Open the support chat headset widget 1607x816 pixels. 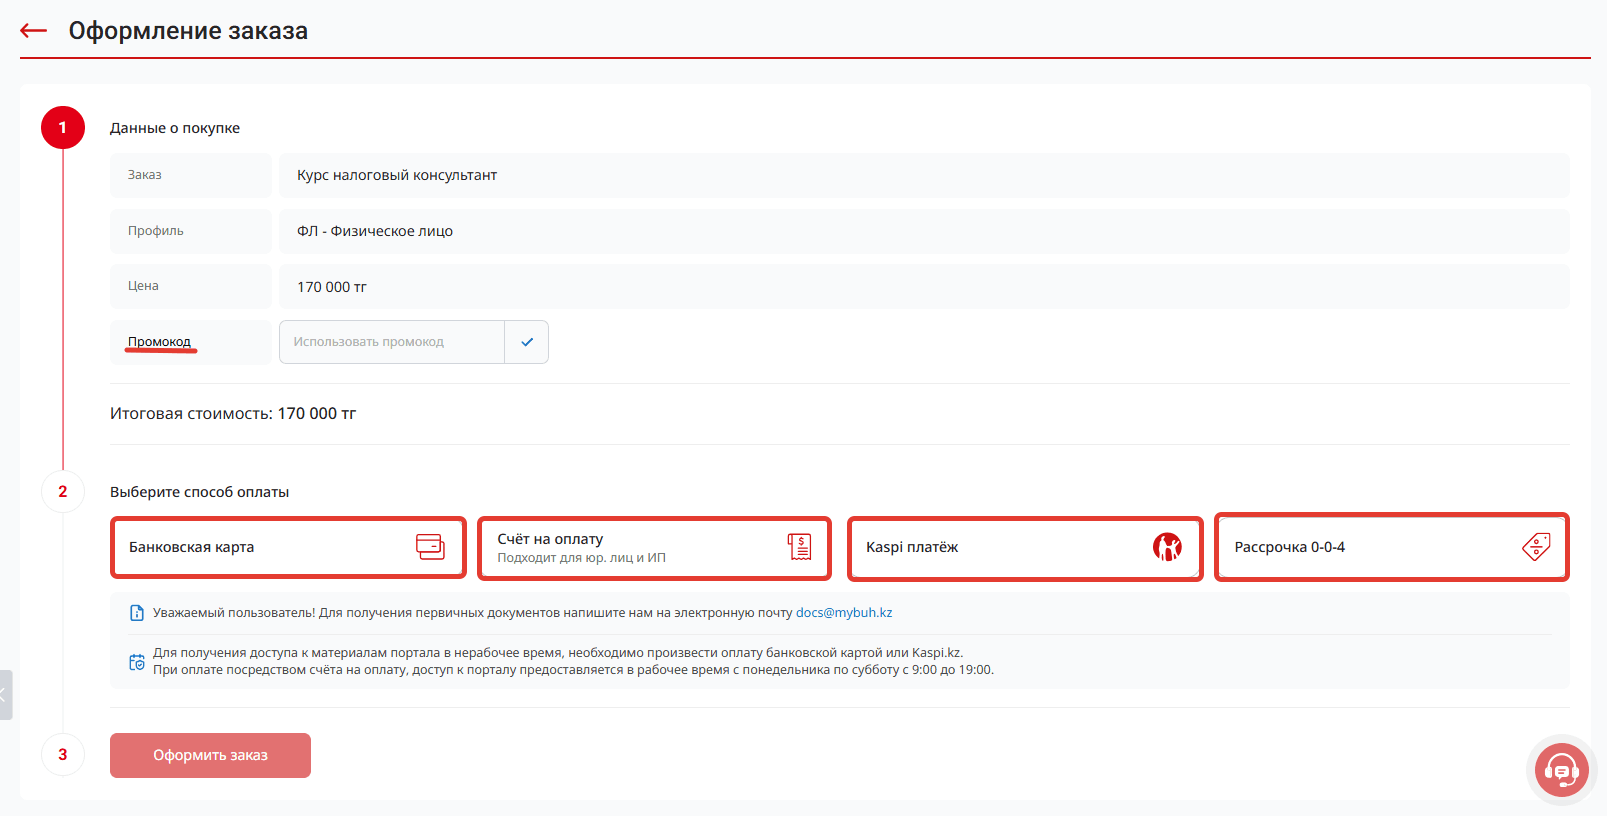tap(1561, 770)
